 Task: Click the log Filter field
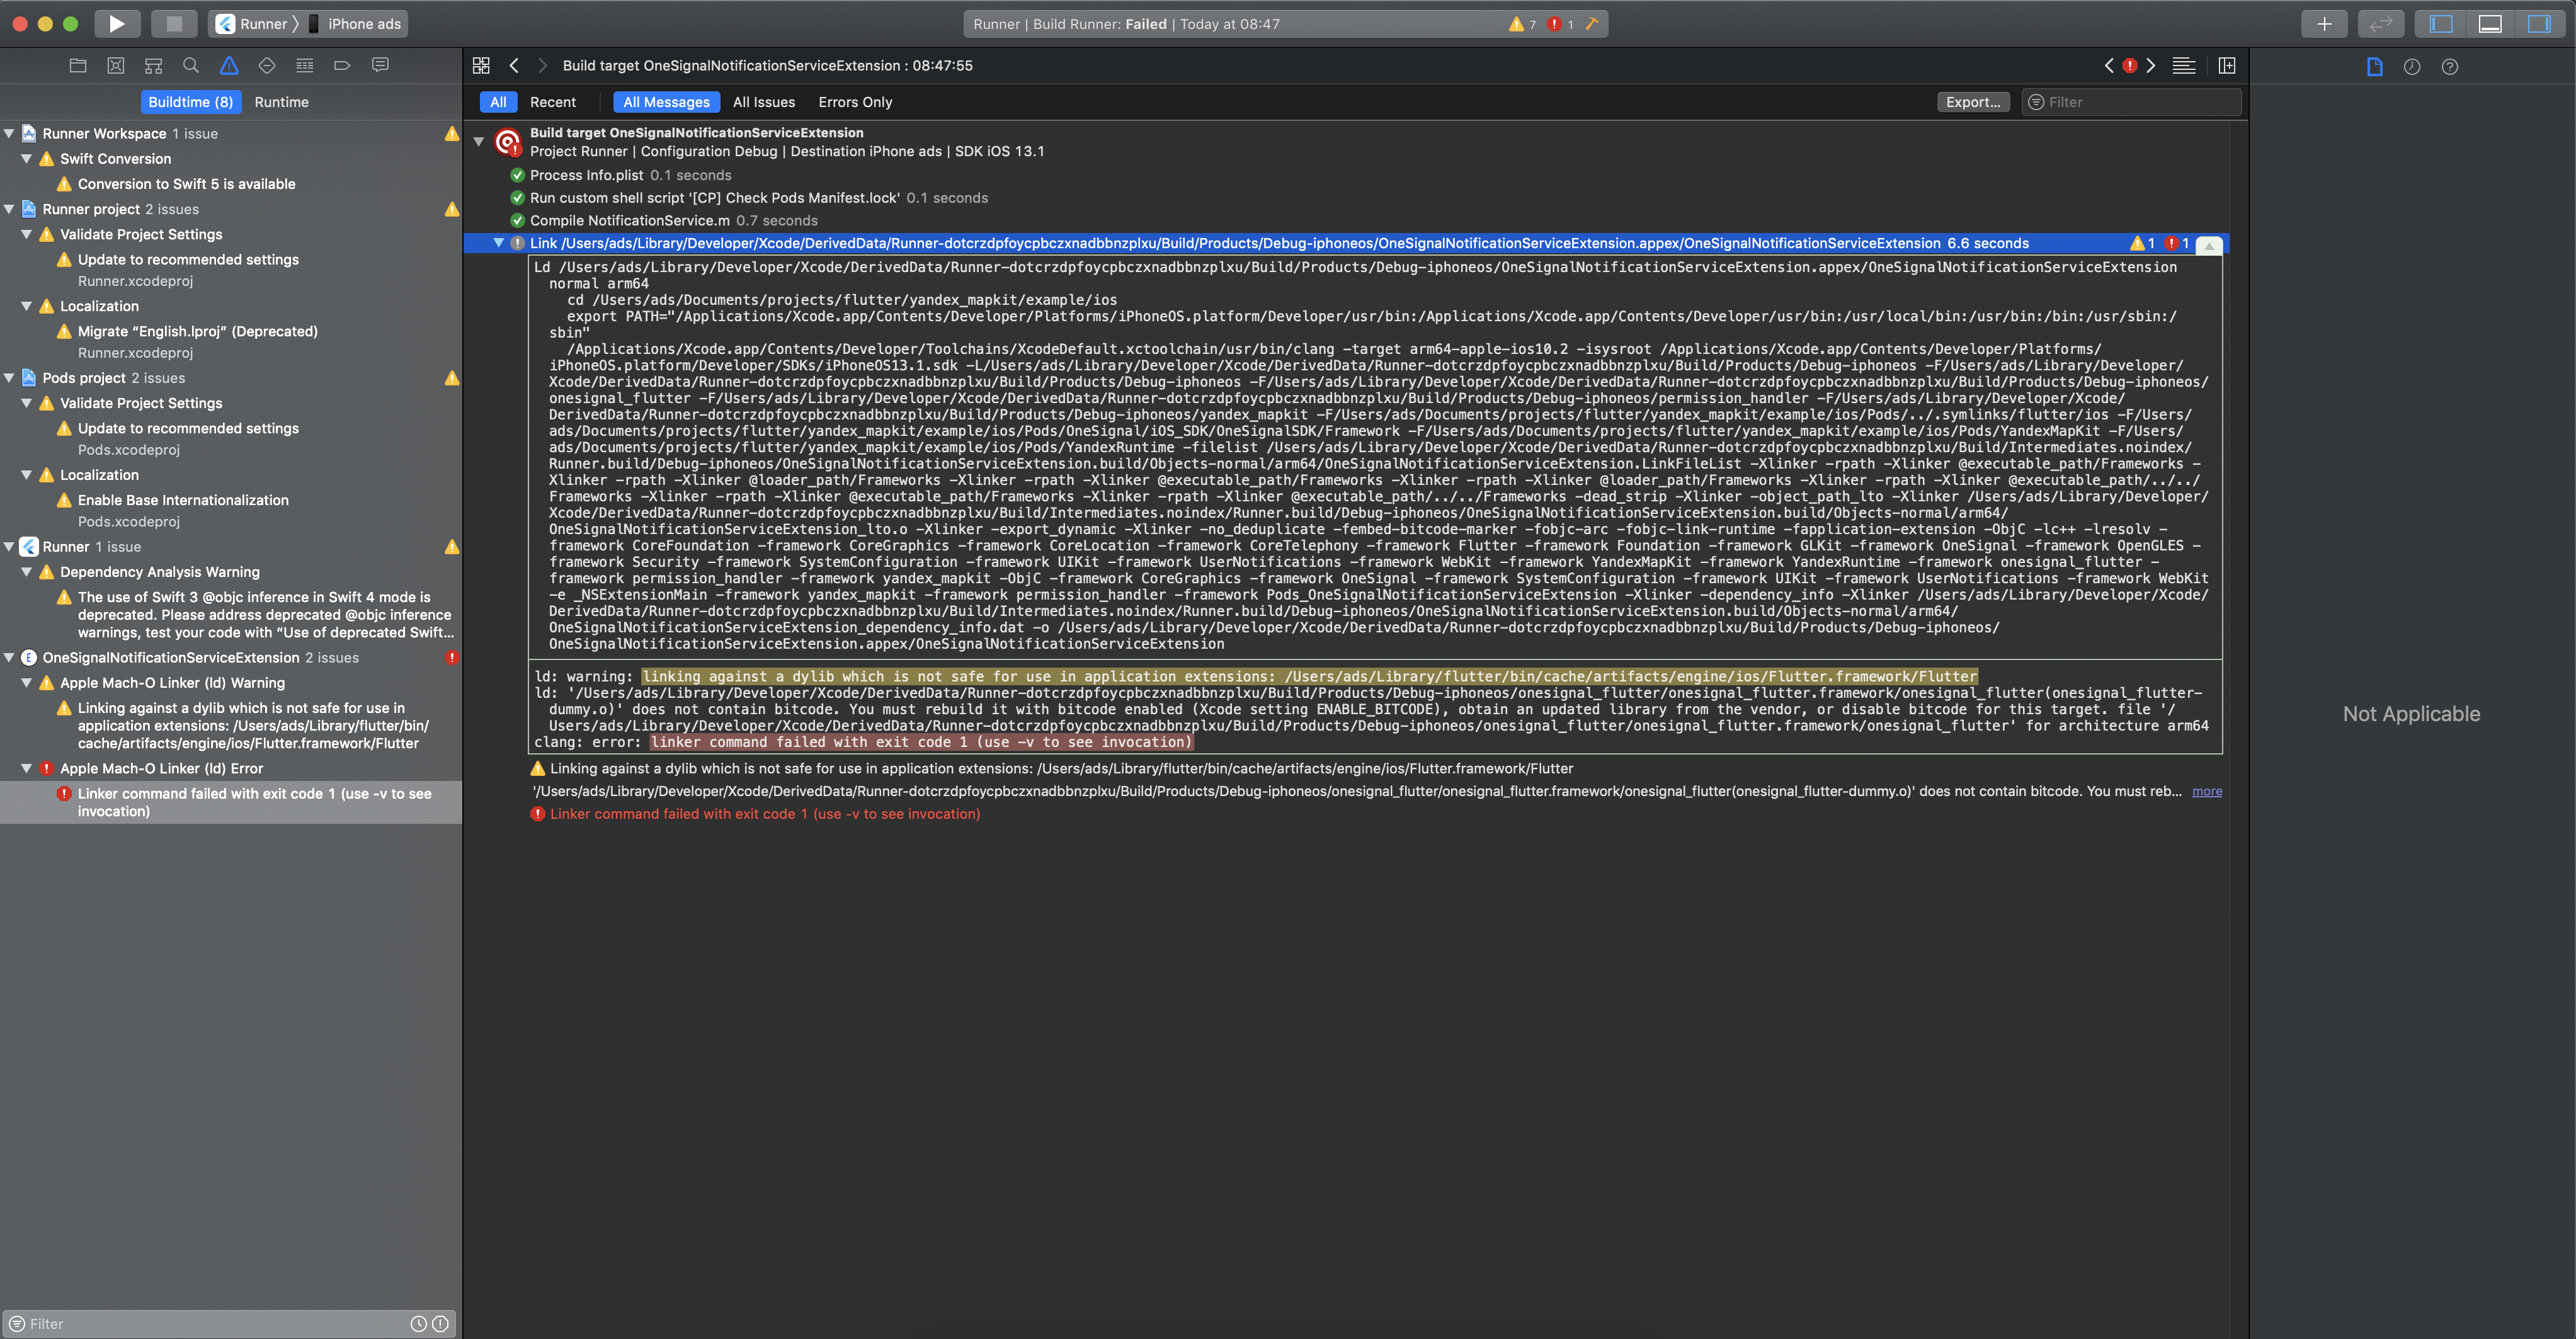[2131, 102]
